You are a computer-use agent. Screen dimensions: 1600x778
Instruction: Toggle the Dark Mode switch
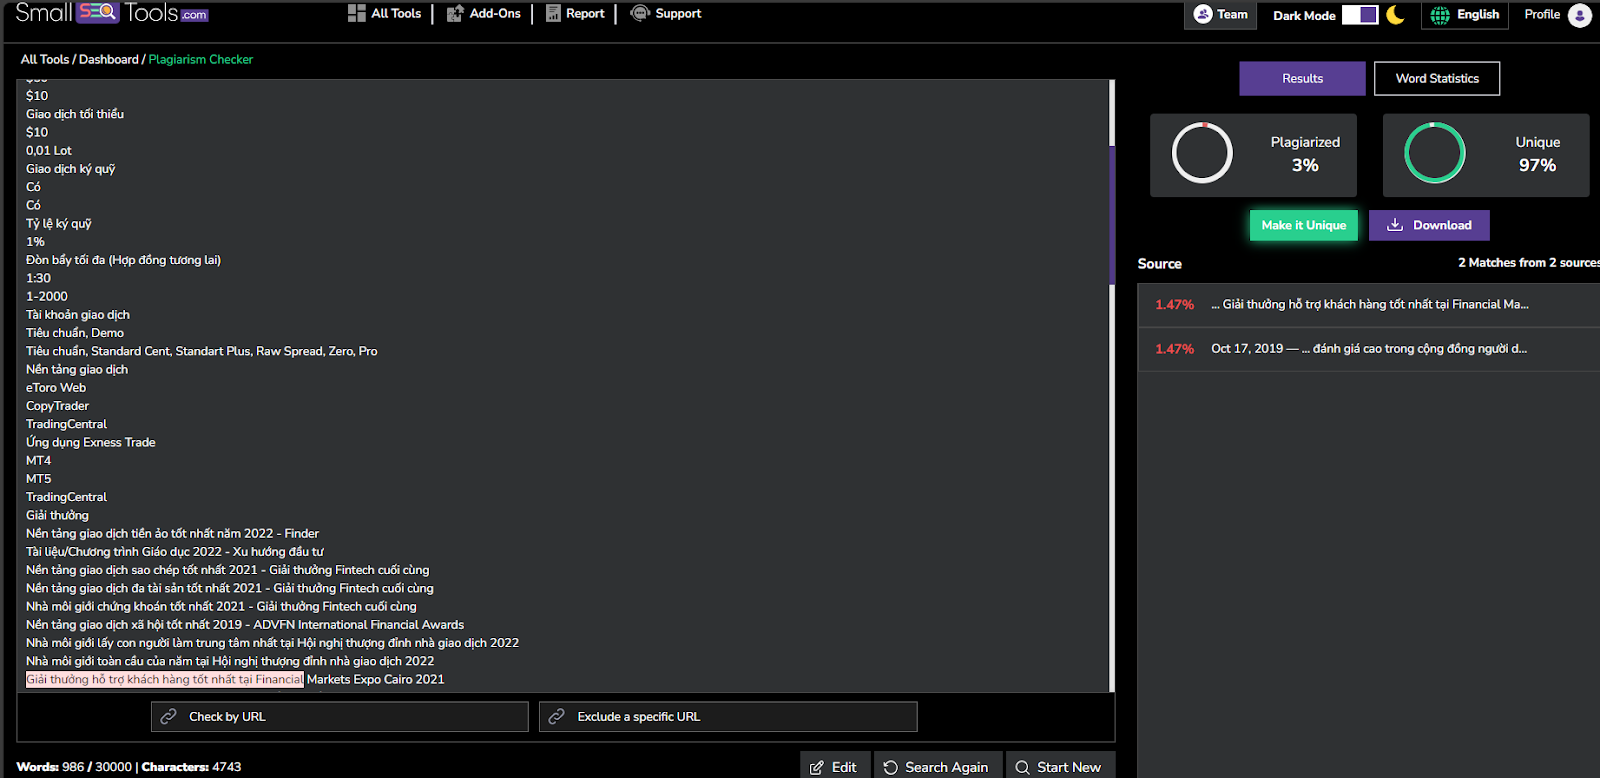pyautogui.click(x=1360, y=15)
